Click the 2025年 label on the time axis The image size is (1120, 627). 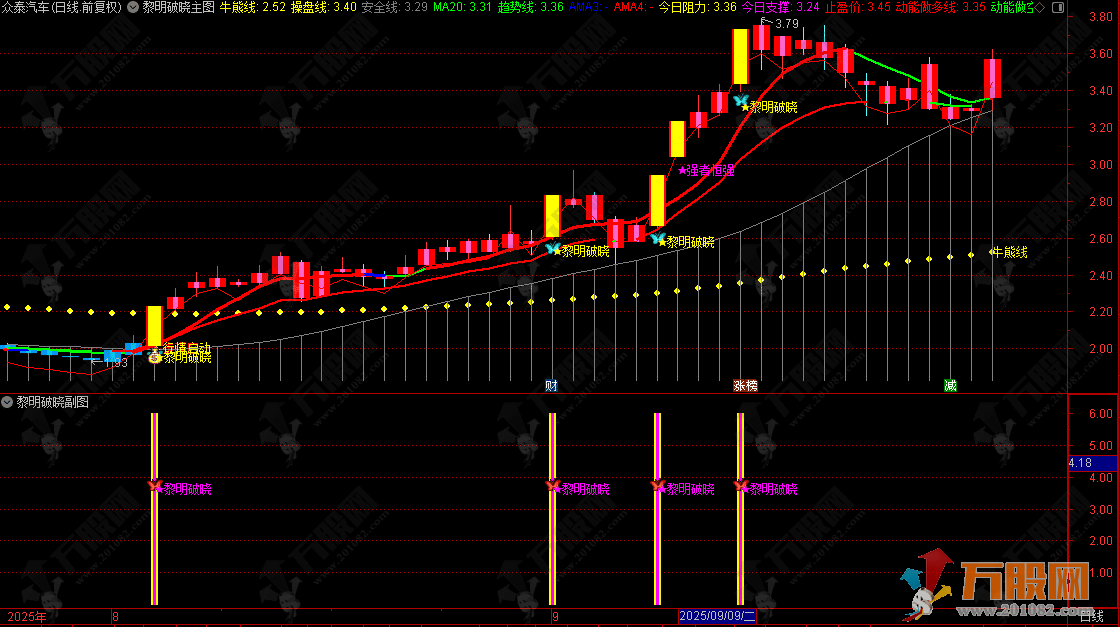(x=26, y=617)
